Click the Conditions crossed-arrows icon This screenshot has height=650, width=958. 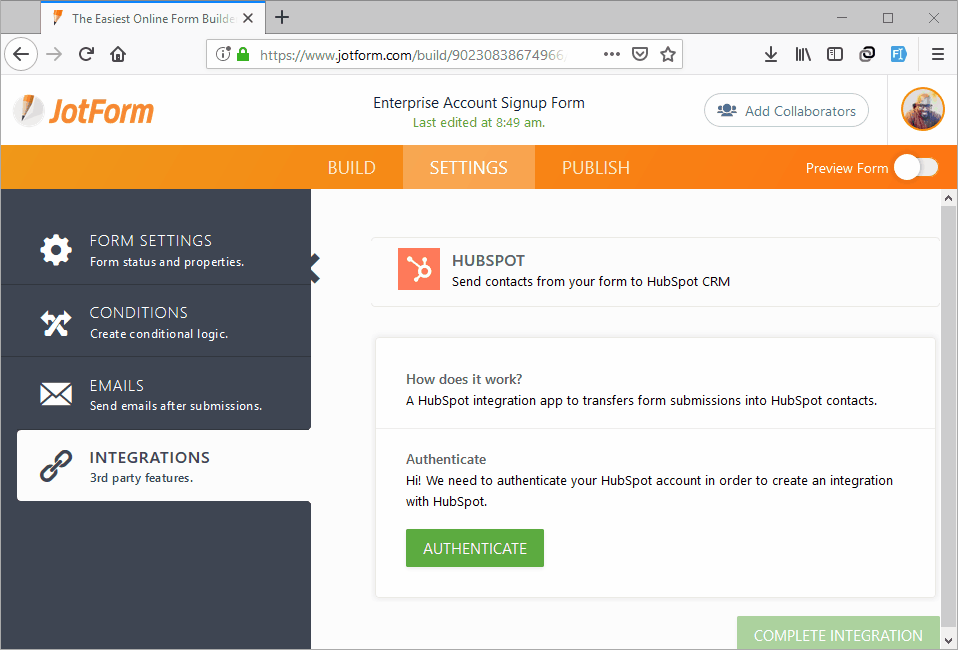pyautogui.click(x=56, y=323)
